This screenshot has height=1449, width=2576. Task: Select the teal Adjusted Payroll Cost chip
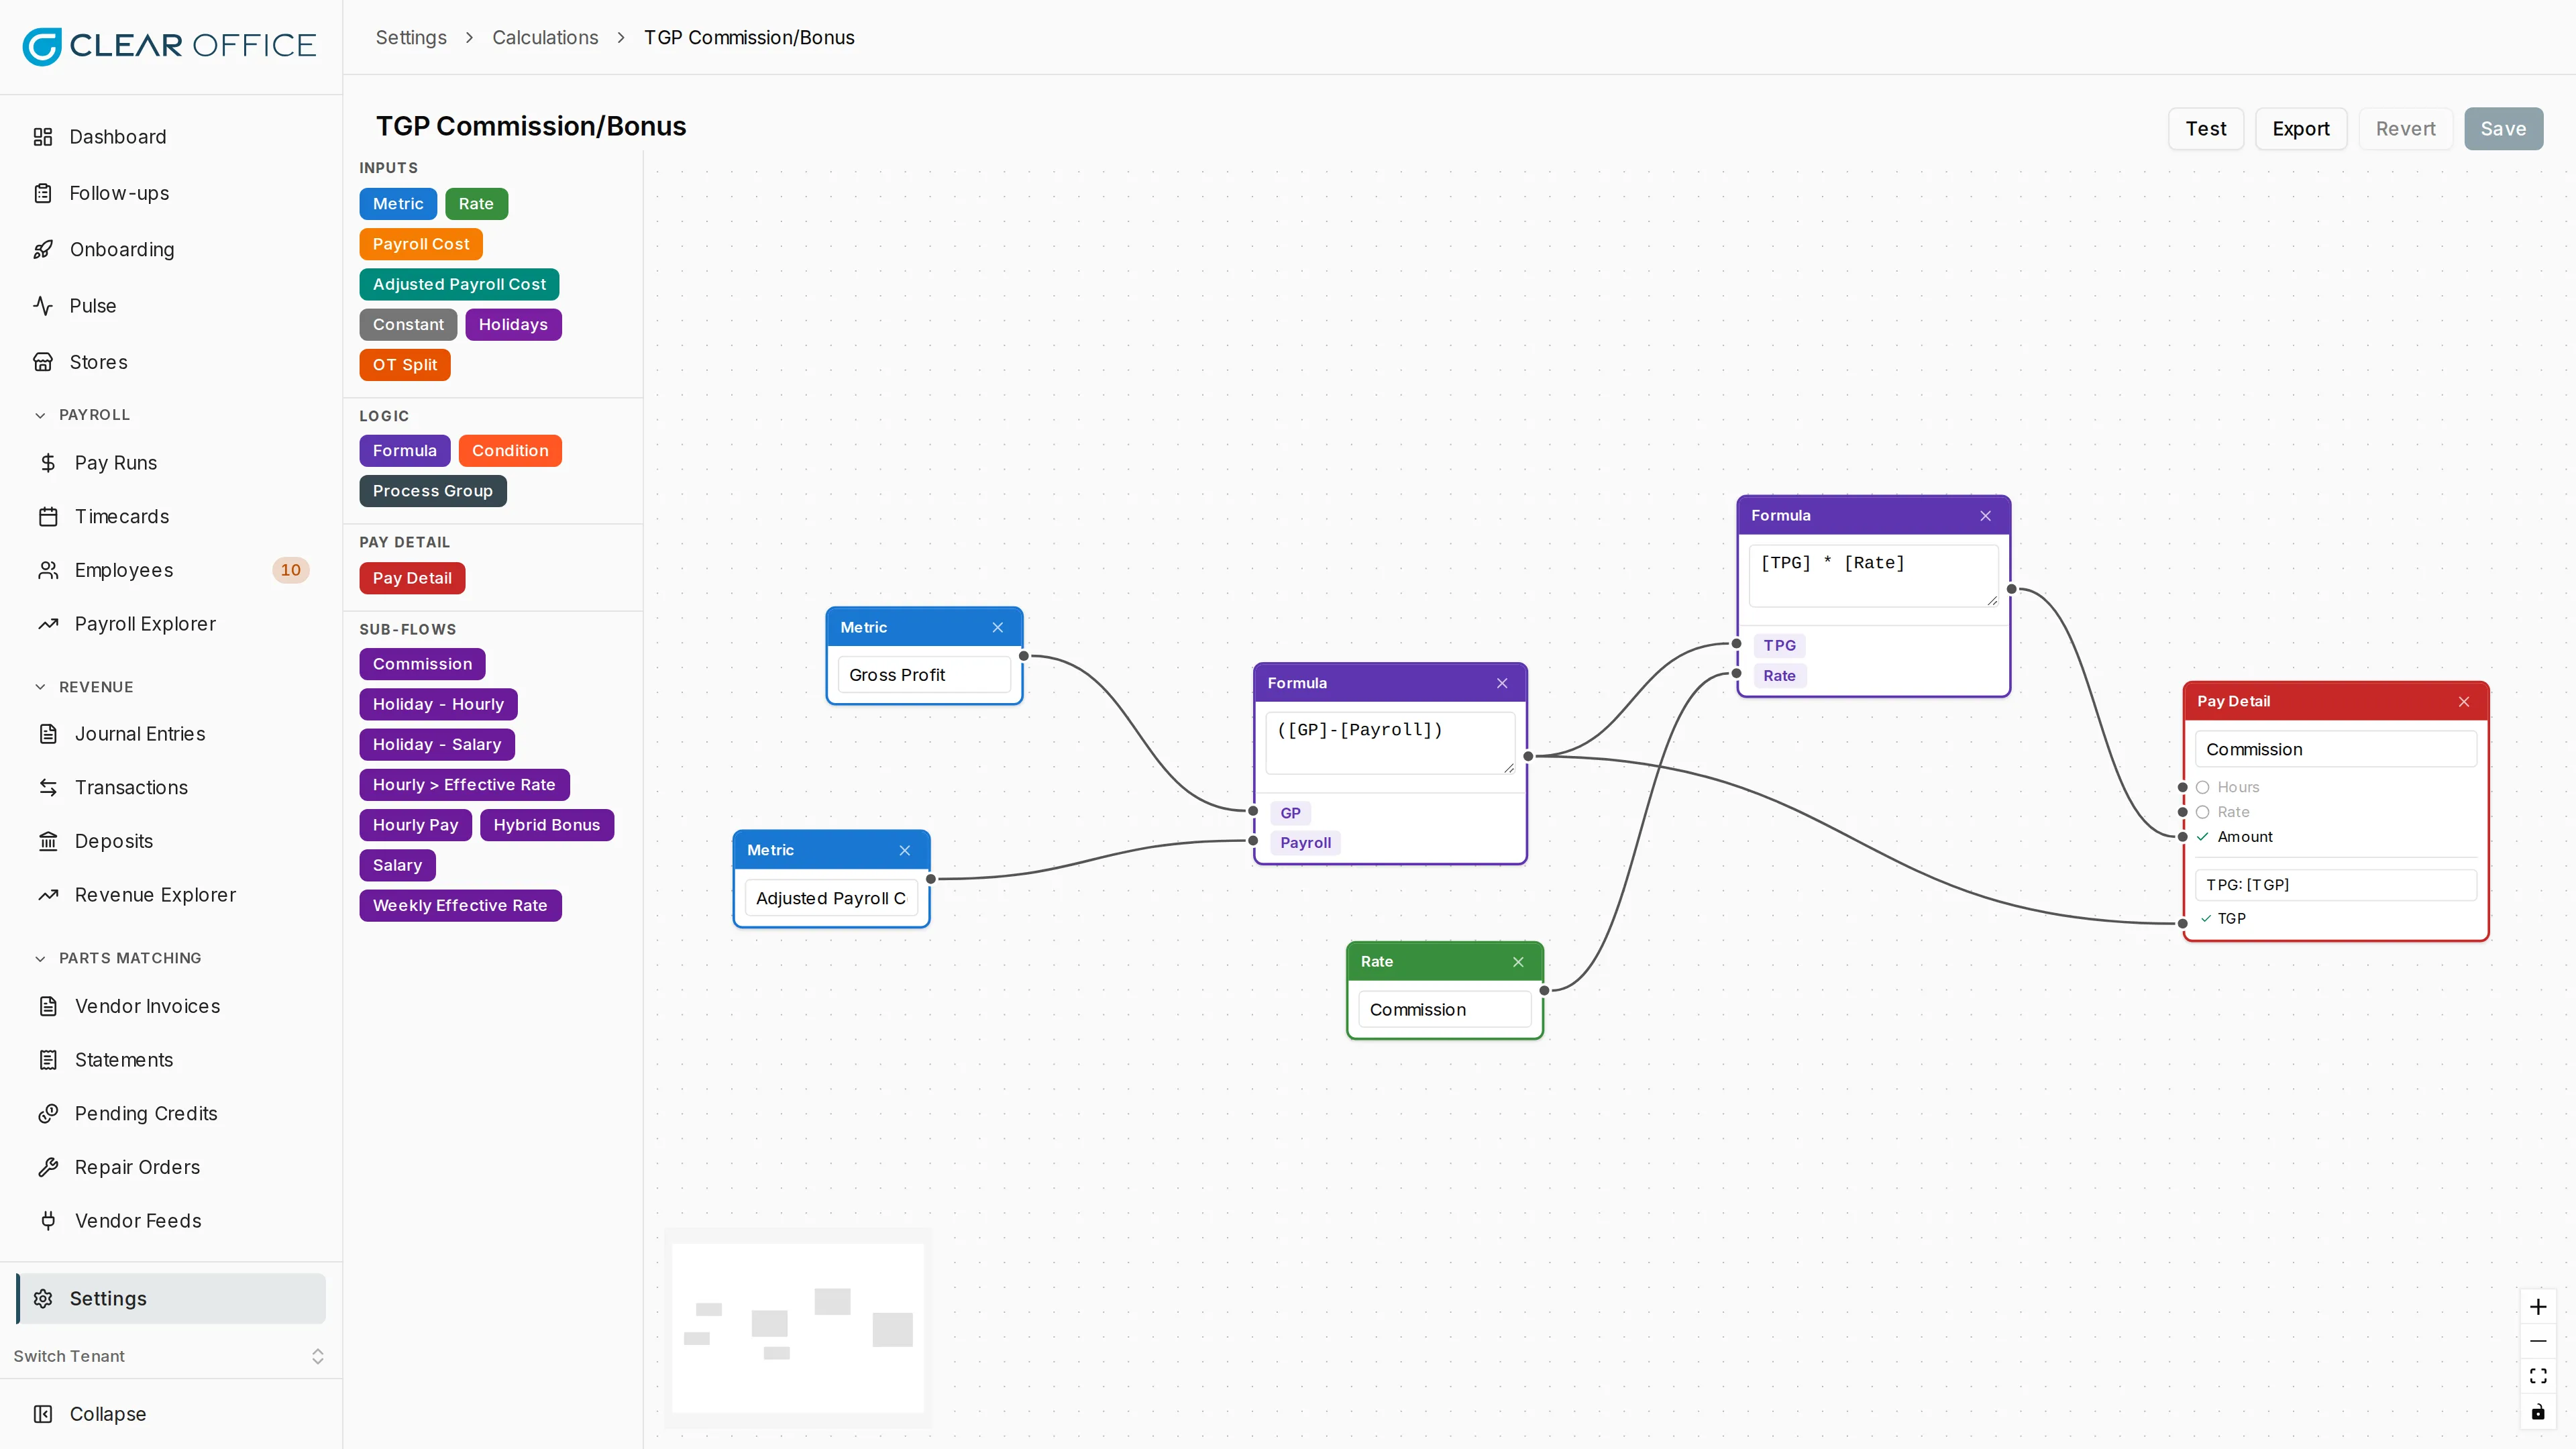tap(459, 284)
